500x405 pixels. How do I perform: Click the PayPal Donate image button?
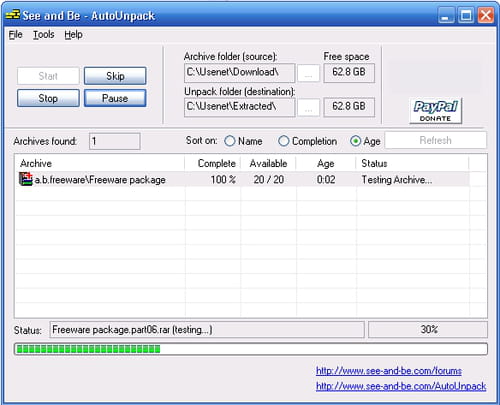pyautogui.click(x=435, y=111)
